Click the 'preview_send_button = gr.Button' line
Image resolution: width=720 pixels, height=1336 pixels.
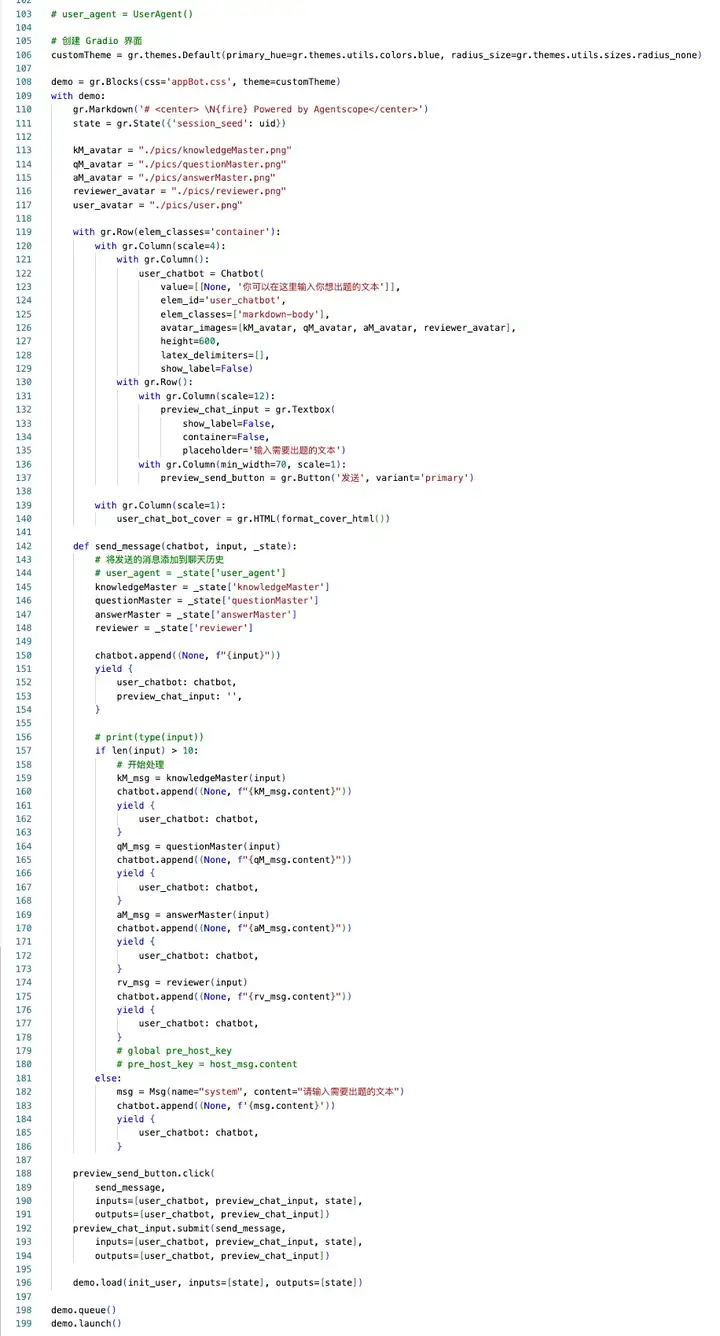pos(317,477)
